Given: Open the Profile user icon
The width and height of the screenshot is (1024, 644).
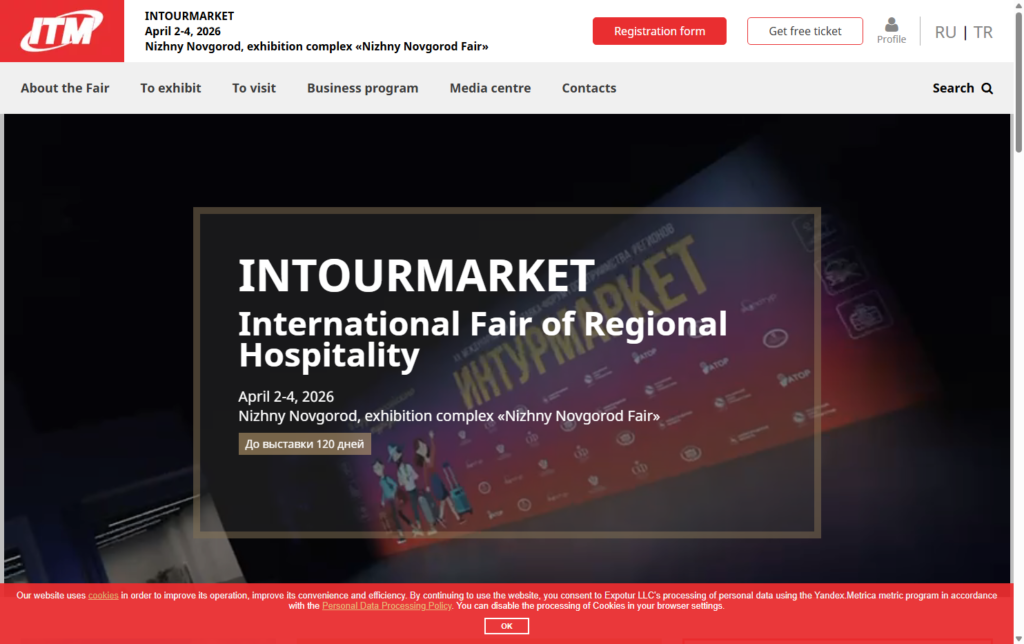Looking at the screenshot, I should 891,26.
